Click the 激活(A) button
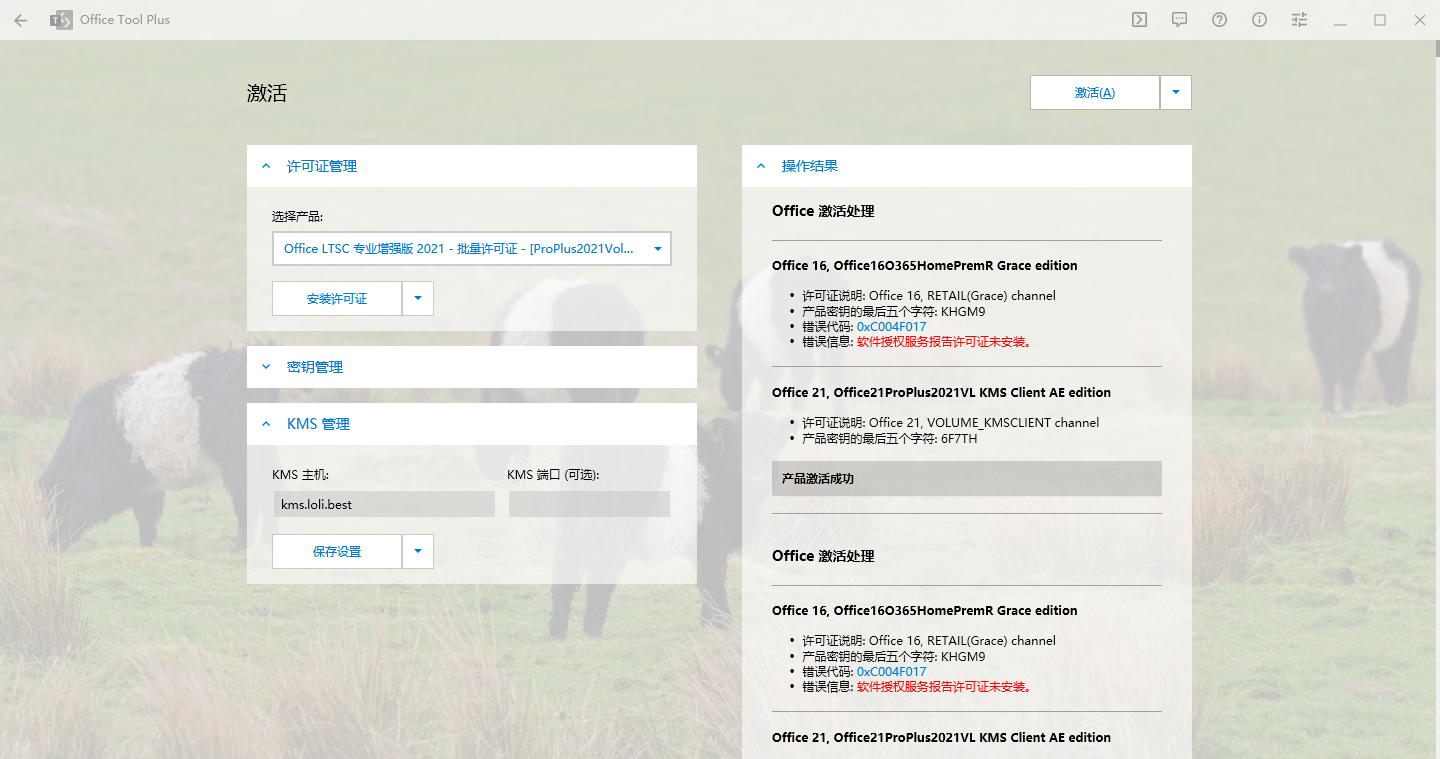1440x759 pixels. point(1094,92)
